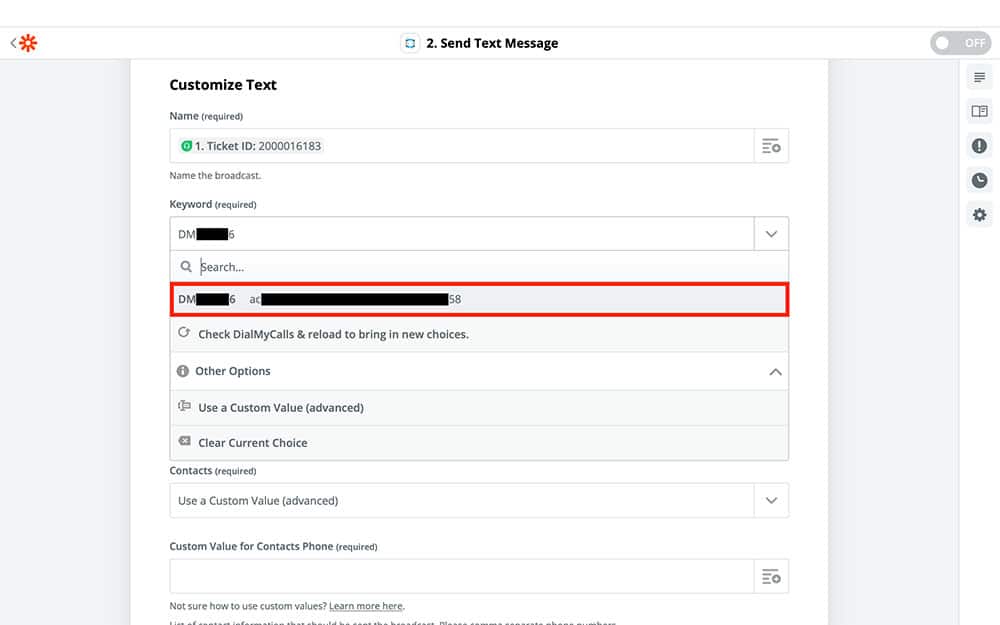Viewport: 1000px width, 625px height.
Task: Select the highlighted DM keyword option
Action: coord(478,299)
